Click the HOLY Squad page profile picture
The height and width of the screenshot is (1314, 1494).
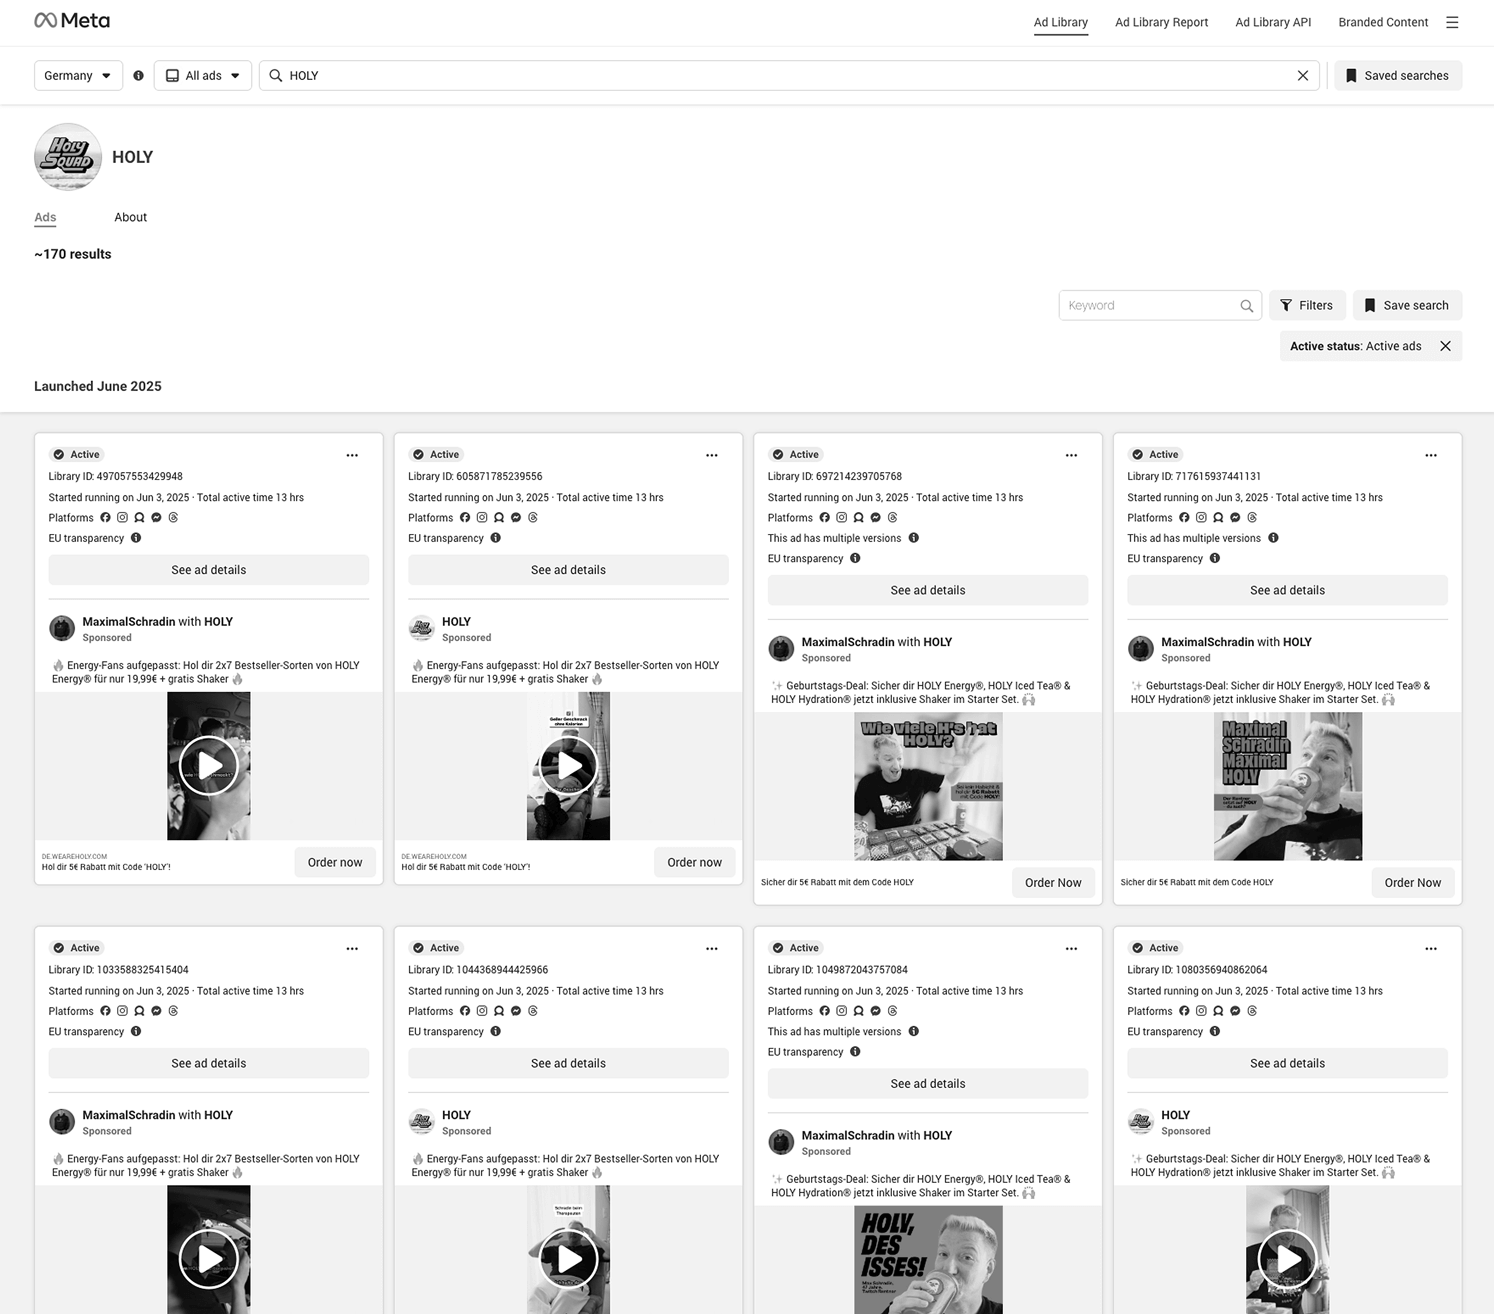pyautogui.click(x=68, y=157)
